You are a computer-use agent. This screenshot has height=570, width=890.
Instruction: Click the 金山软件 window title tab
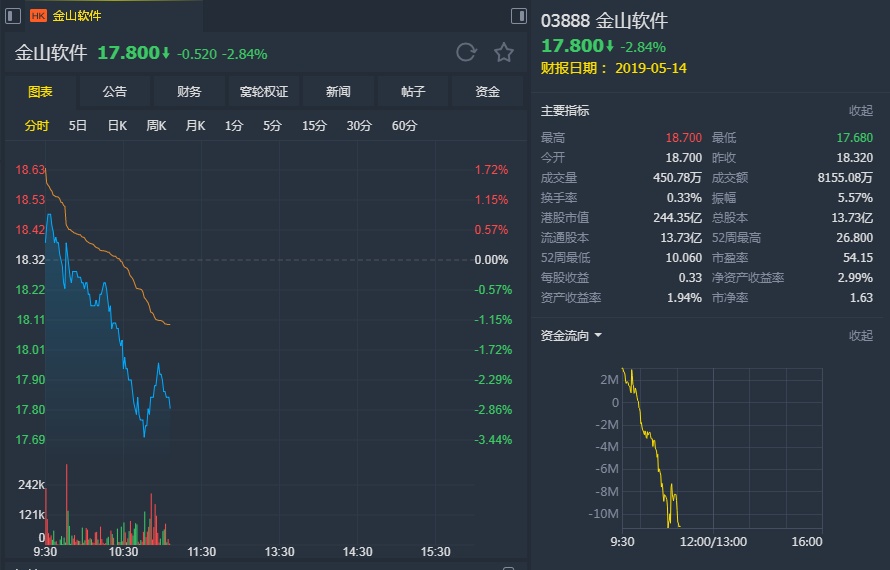point(76,16)
